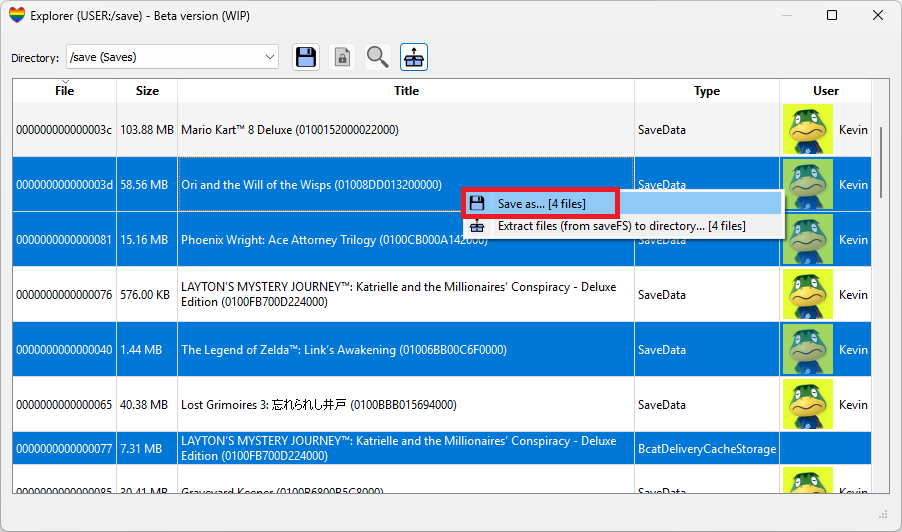Click file name 0000000000000076
Screen dimensions: 902x532
click(x=64, y=294)
